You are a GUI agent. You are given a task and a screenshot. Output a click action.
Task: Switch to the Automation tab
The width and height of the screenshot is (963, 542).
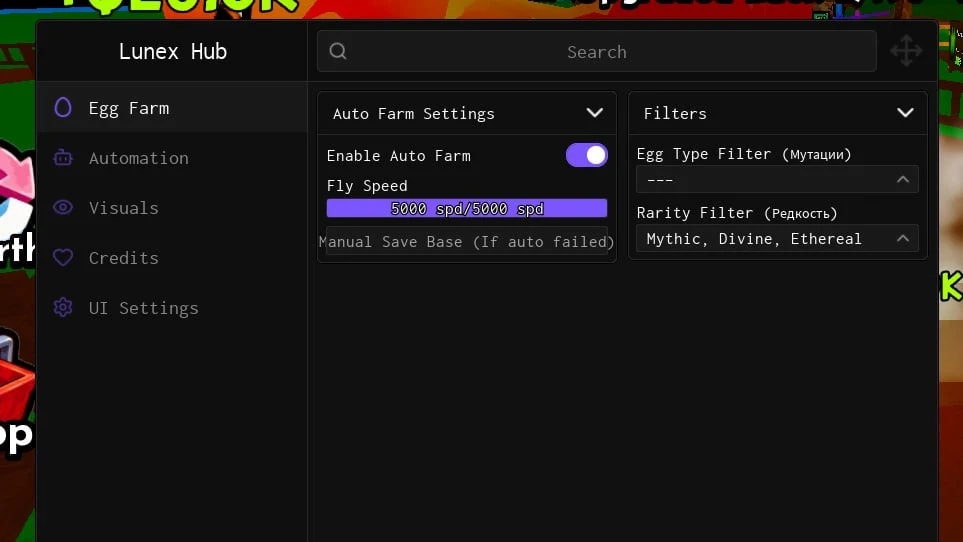172,158
